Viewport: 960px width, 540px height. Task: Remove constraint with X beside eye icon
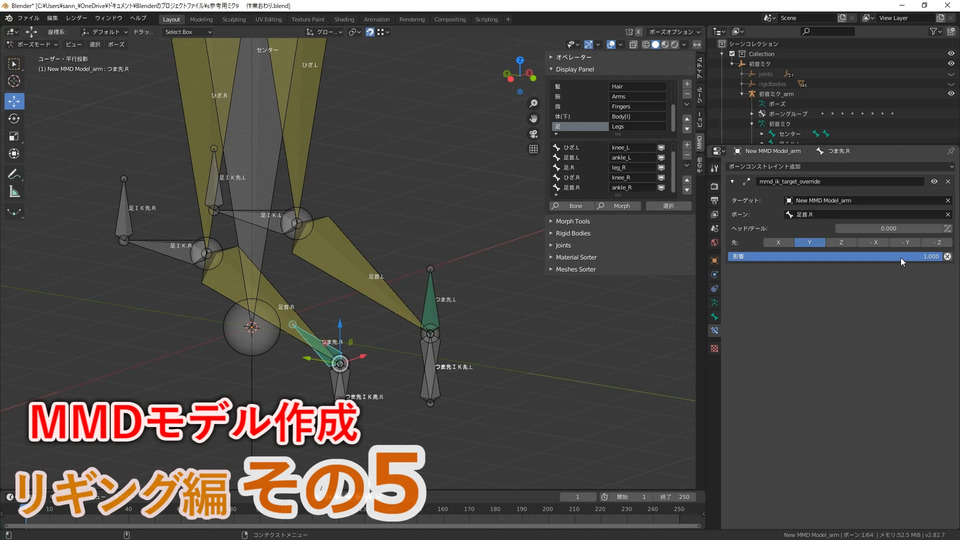(948, 181)
